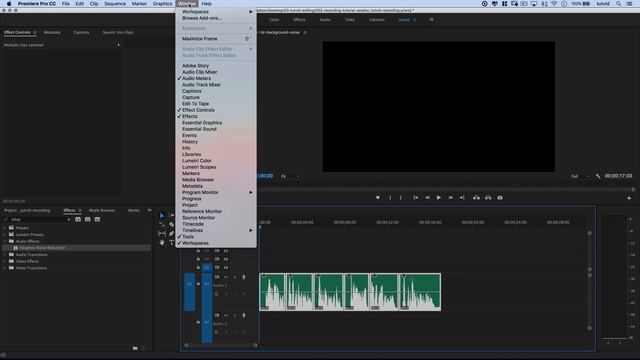The width and height of the screenshot is (640, 360).
Task: Expand the Video Transitions folder
Action: click(5, 268)
